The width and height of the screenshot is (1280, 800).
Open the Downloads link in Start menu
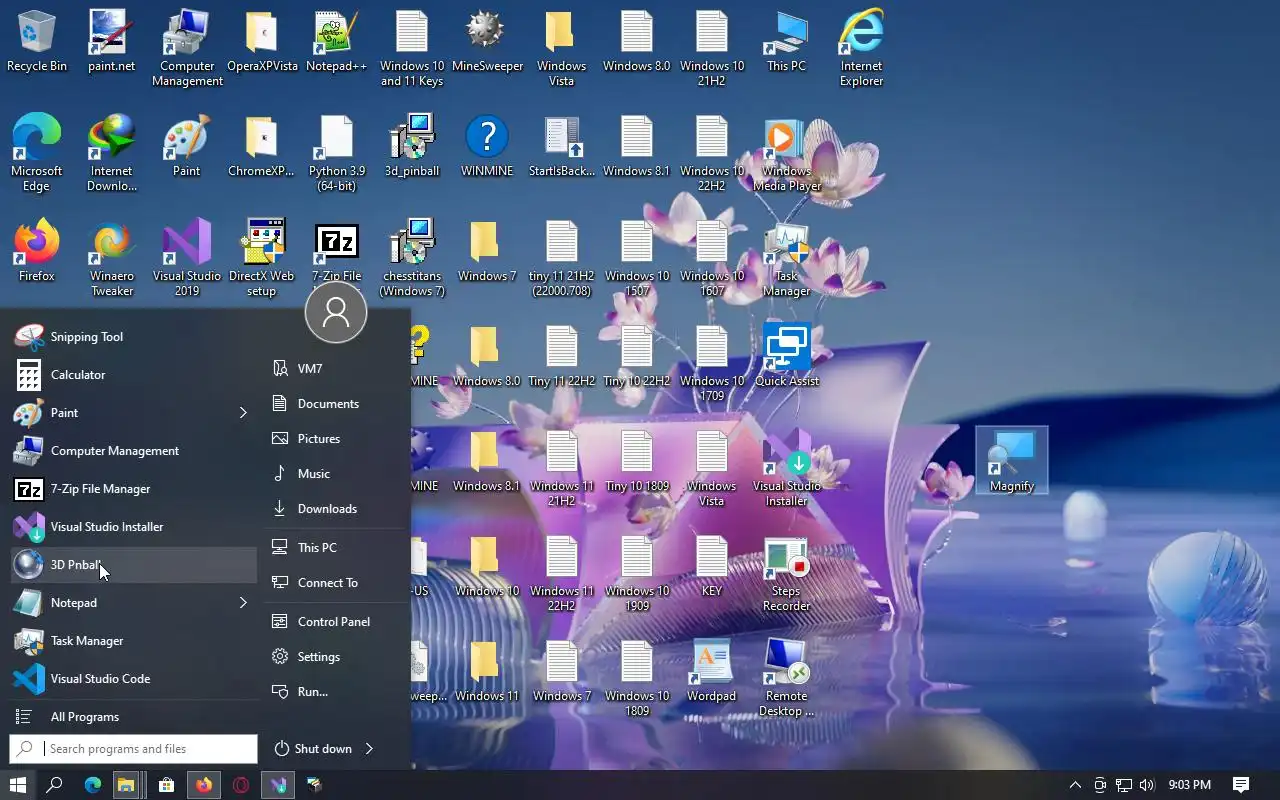click(x=335, y=509)
